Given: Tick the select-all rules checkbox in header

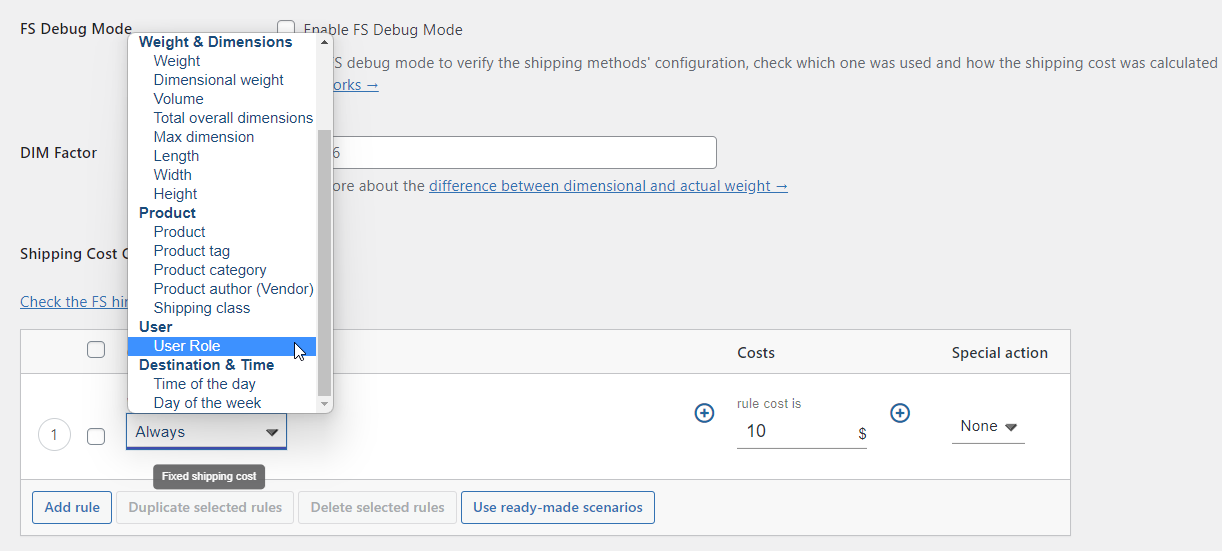Looking at the screenshot, I should 96,350.
